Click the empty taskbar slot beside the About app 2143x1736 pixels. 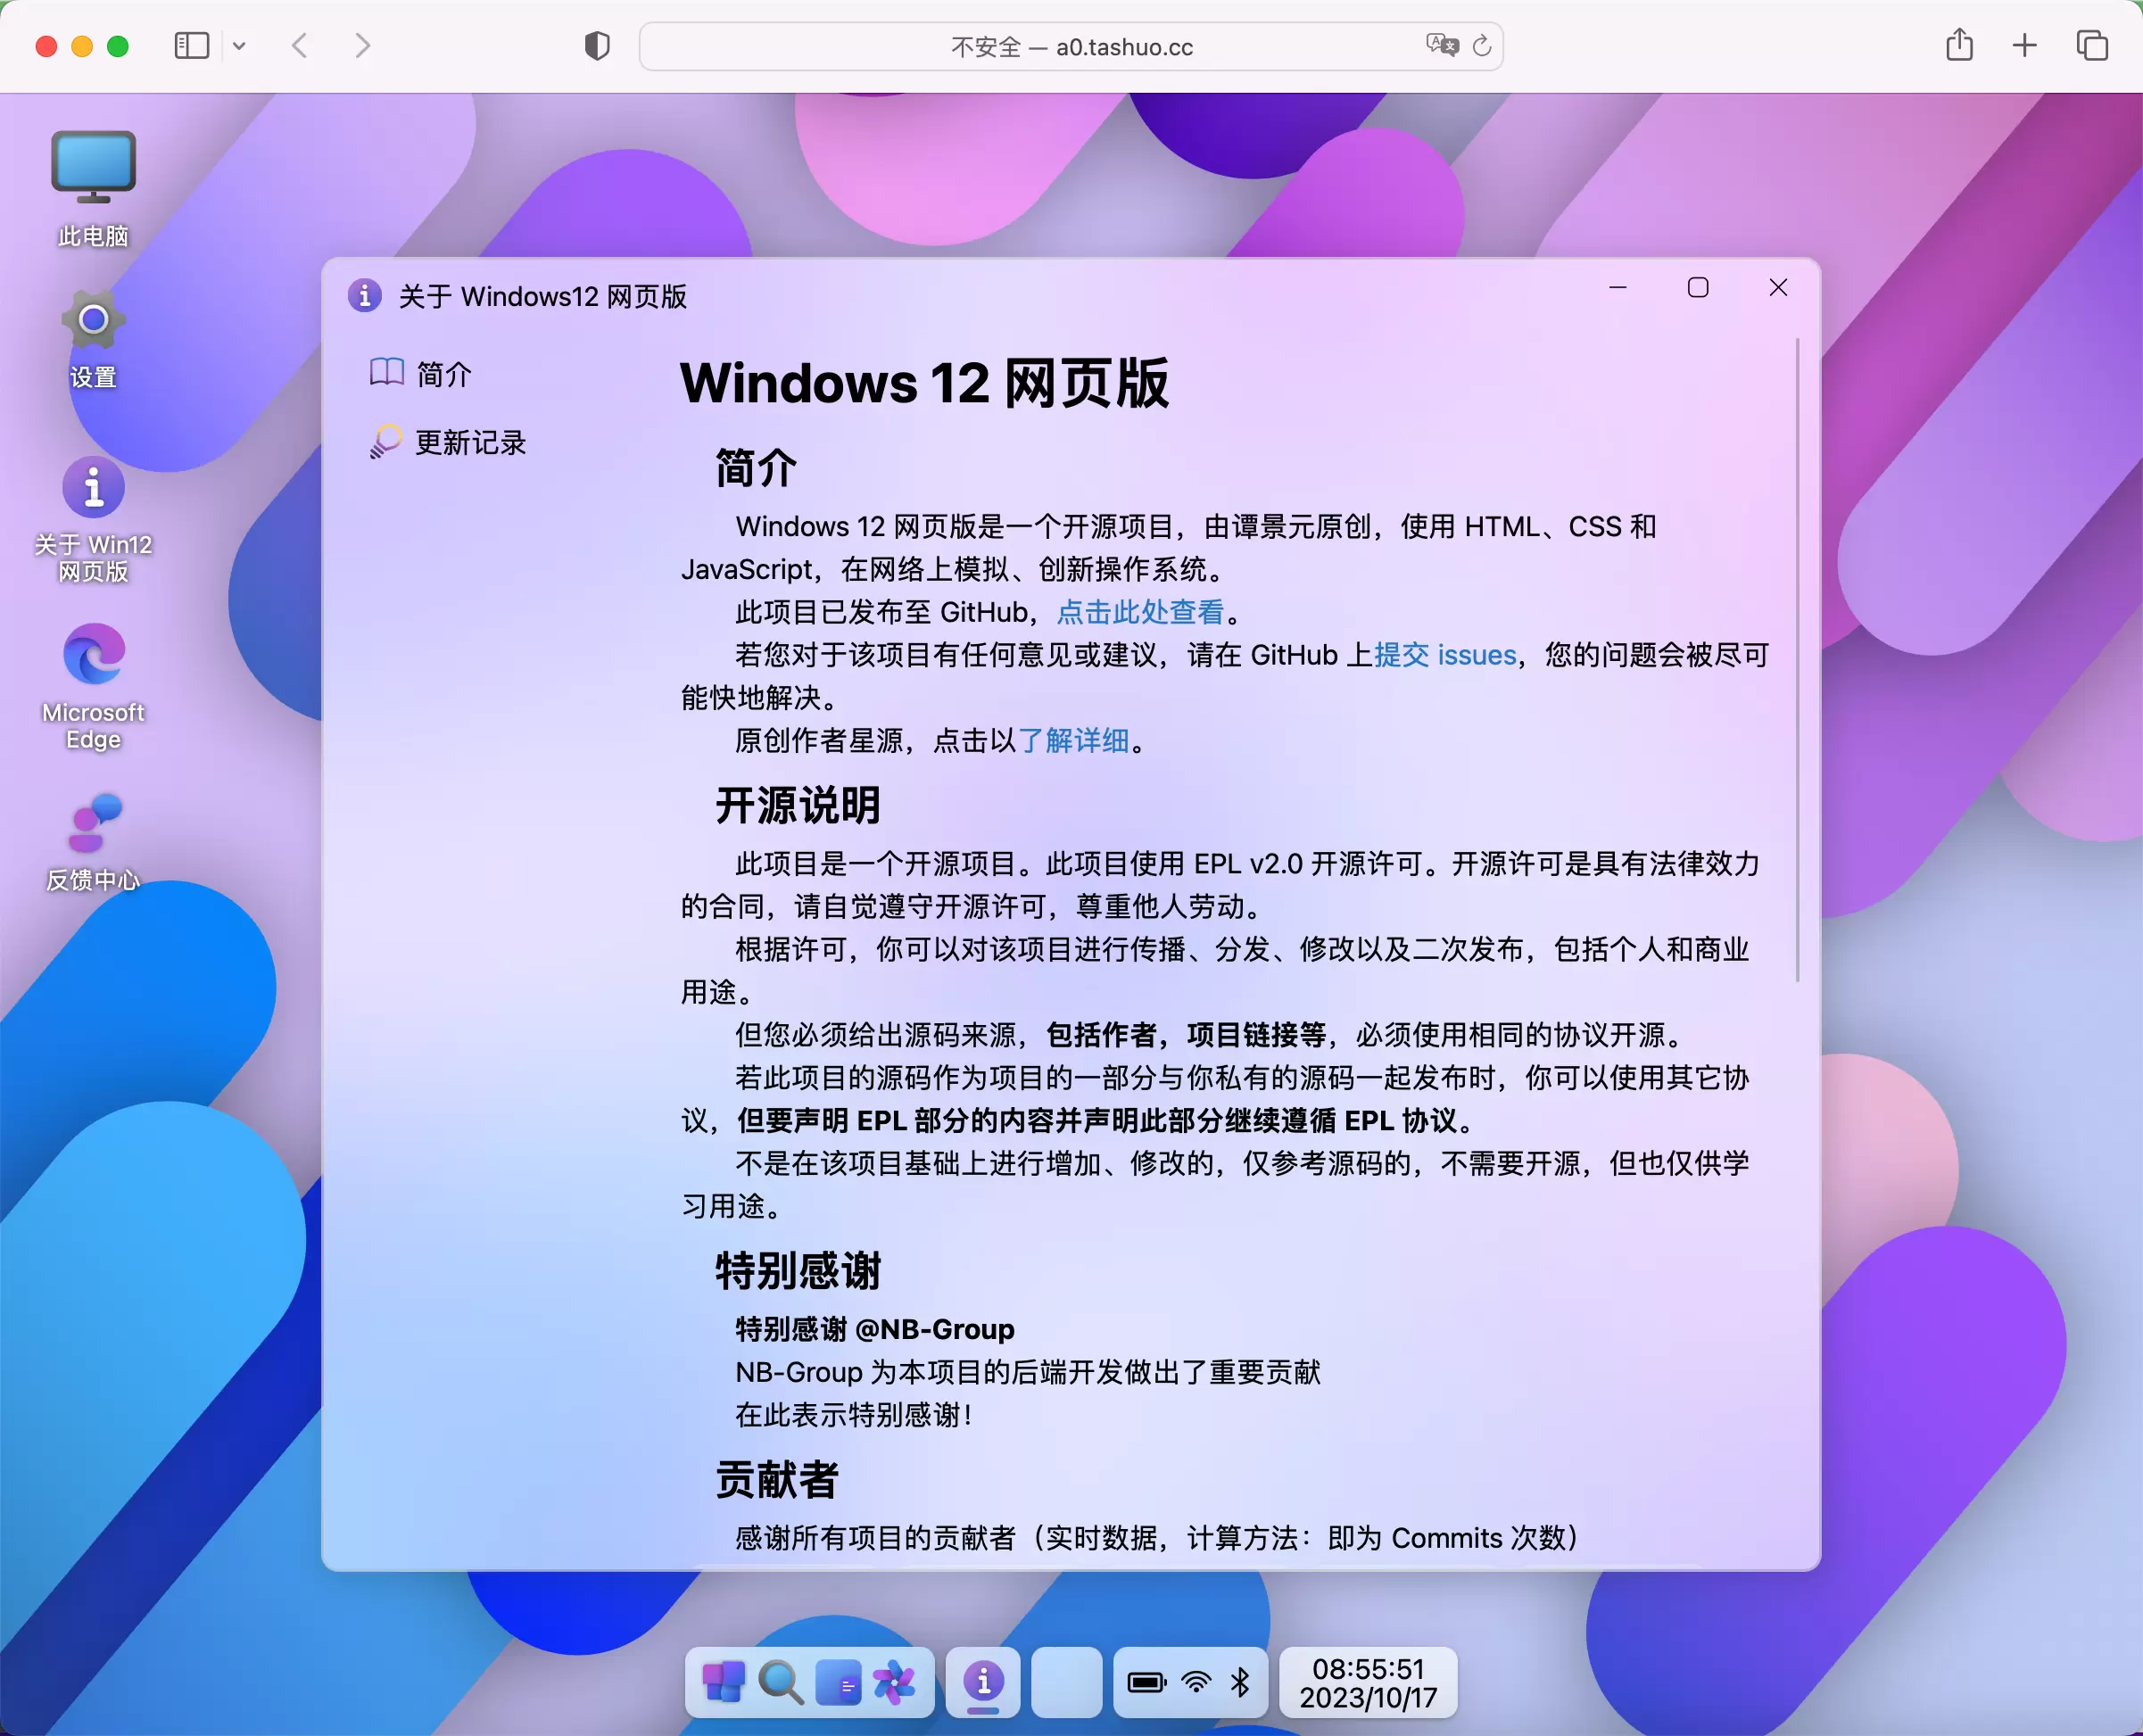pyautogui.click(x=1067, y=1682)
